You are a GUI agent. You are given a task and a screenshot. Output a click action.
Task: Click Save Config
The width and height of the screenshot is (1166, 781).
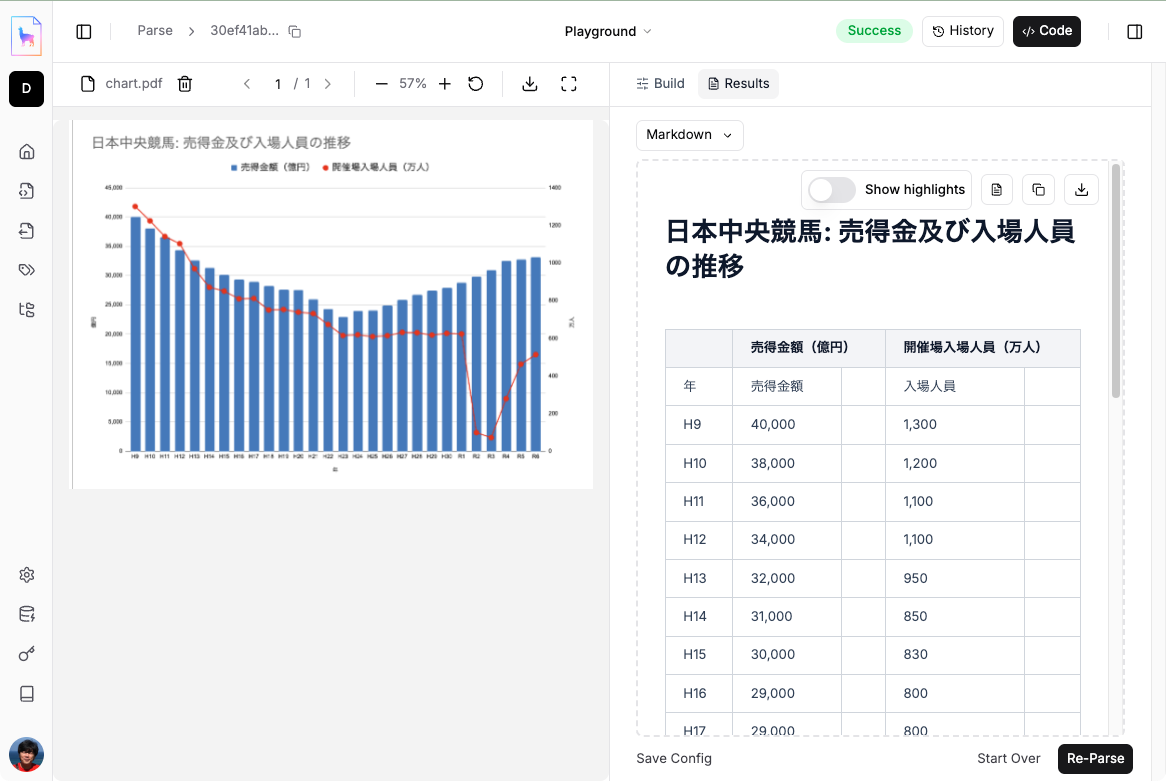click(674, 758)
